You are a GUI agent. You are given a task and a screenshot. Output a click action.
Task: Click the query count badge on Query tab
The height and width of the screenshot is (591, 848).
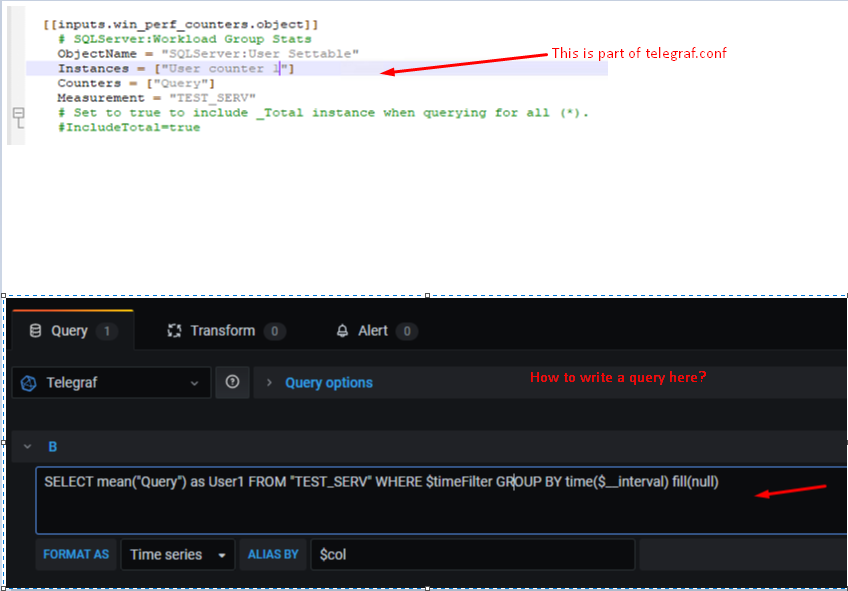(x=105, y=330)
